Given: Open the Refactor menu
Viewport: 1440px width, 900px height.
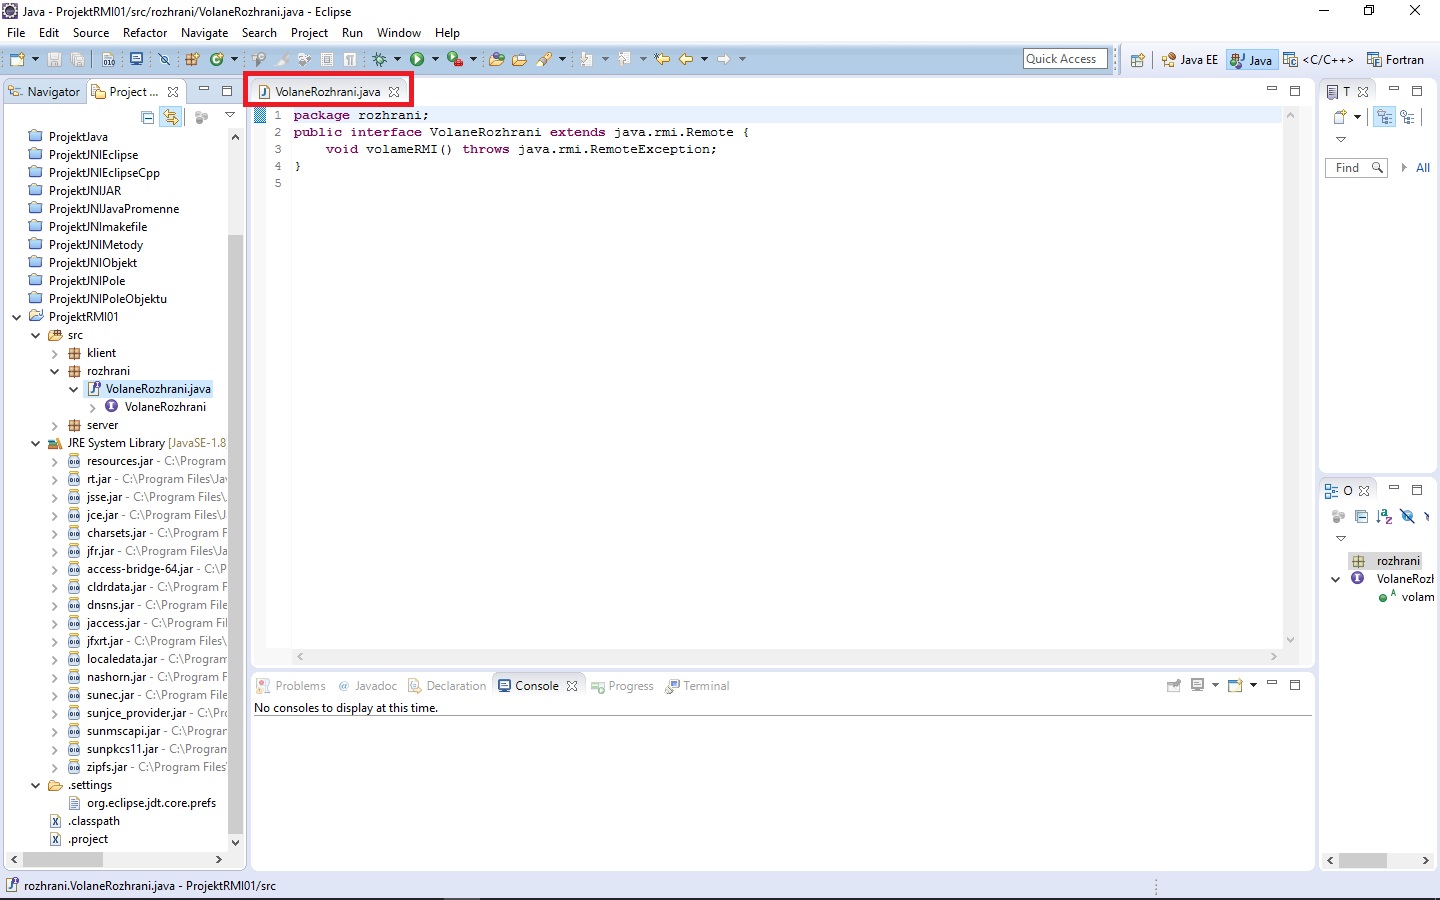Looking at the screenshot, I should [145, 32].
